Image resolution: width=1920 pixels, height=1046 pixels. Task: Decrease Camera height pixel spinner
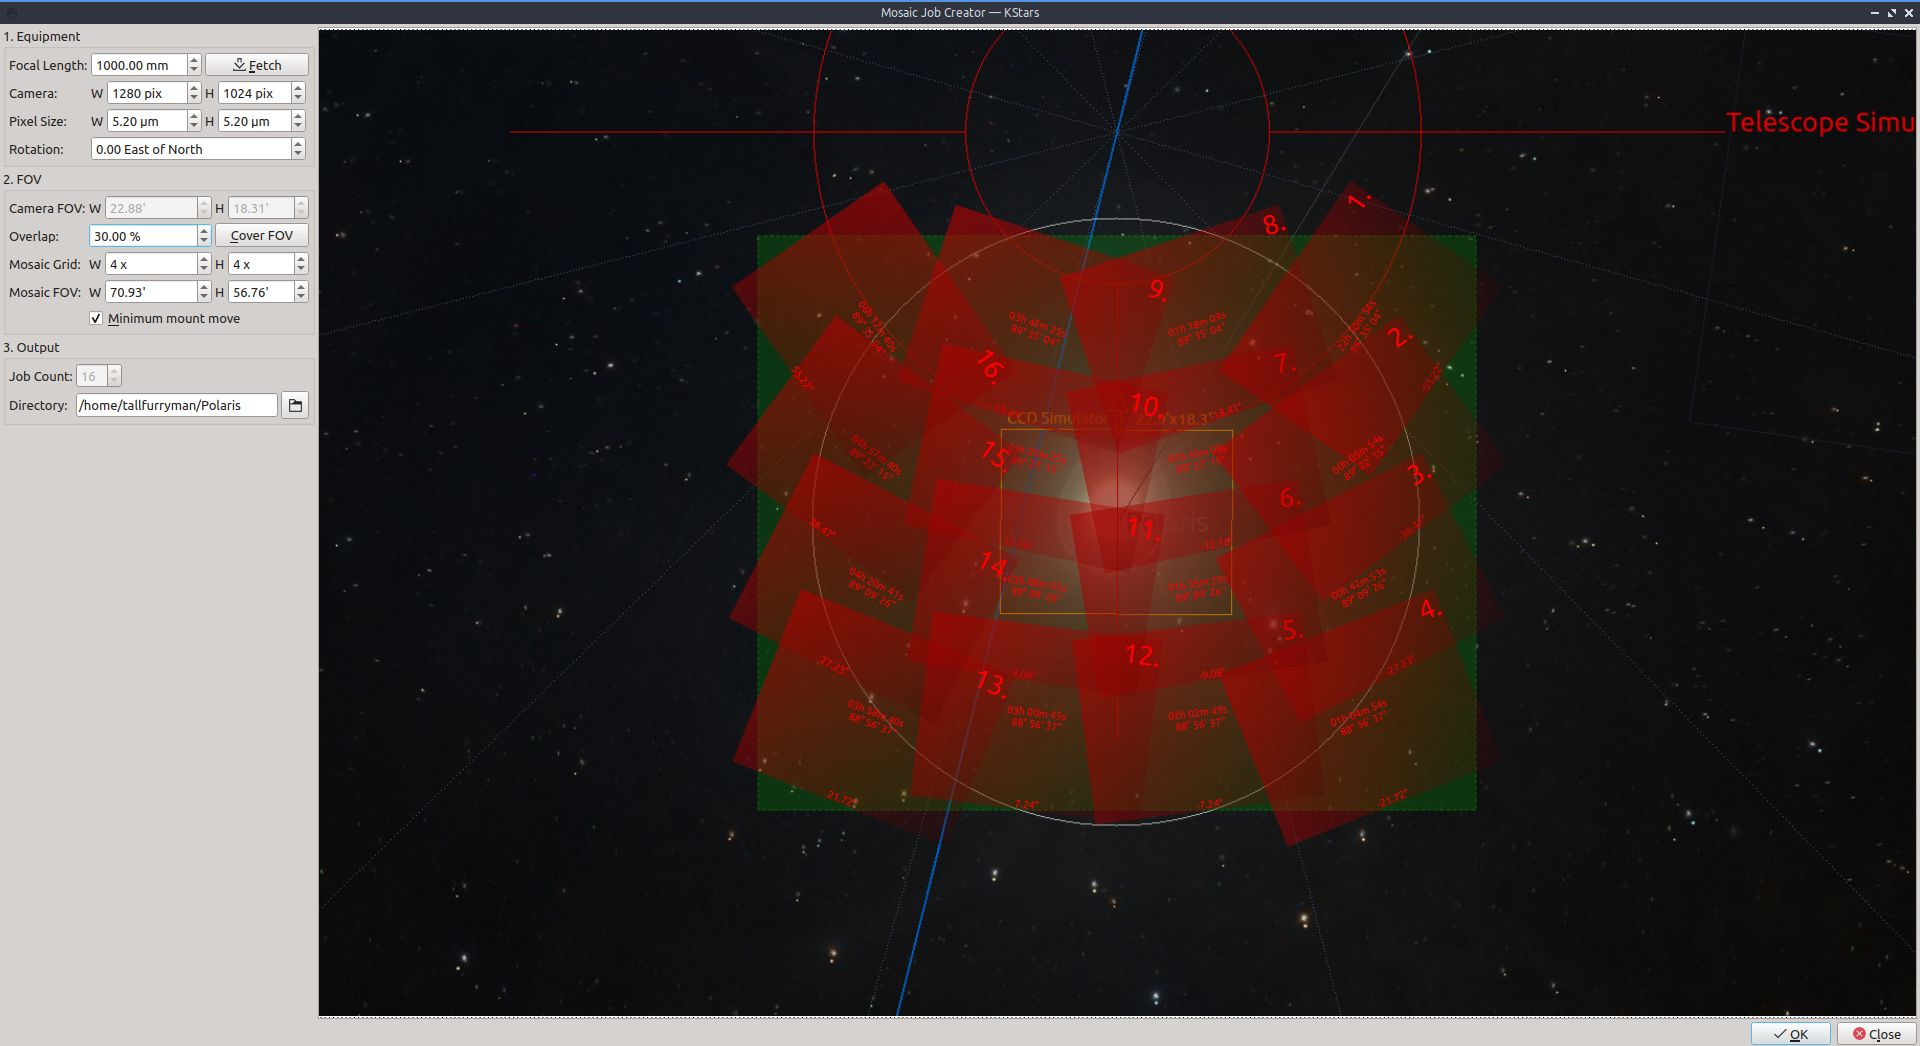click(x=298, y=98)
